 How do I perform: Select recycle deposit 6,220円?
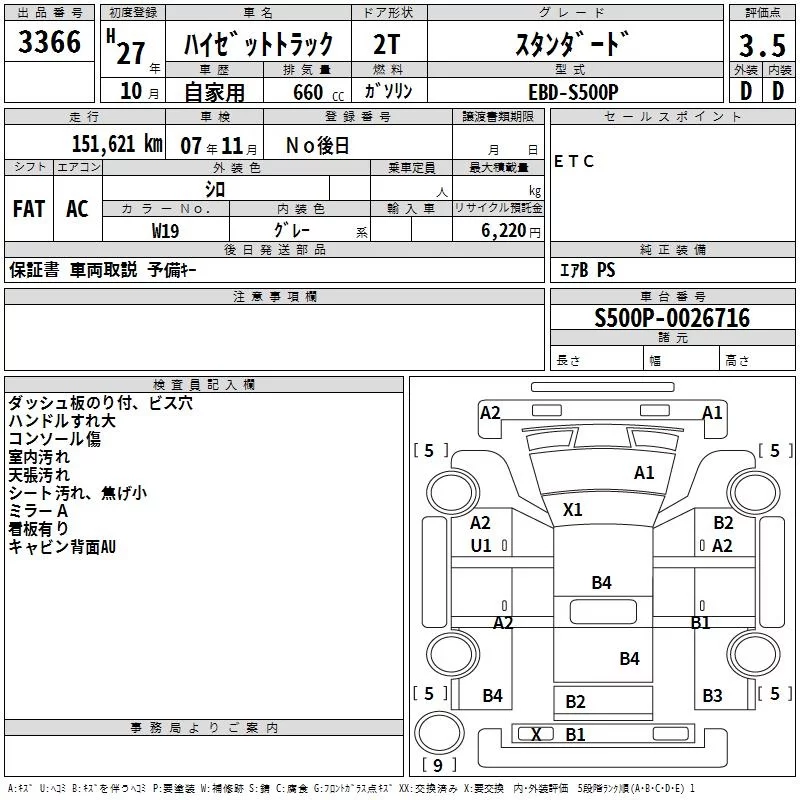[510, 231]
